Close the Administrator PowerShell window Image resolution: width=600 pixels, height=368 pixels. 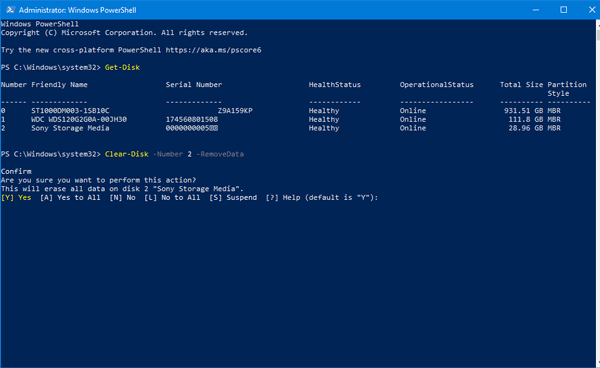tap(591, 10)
